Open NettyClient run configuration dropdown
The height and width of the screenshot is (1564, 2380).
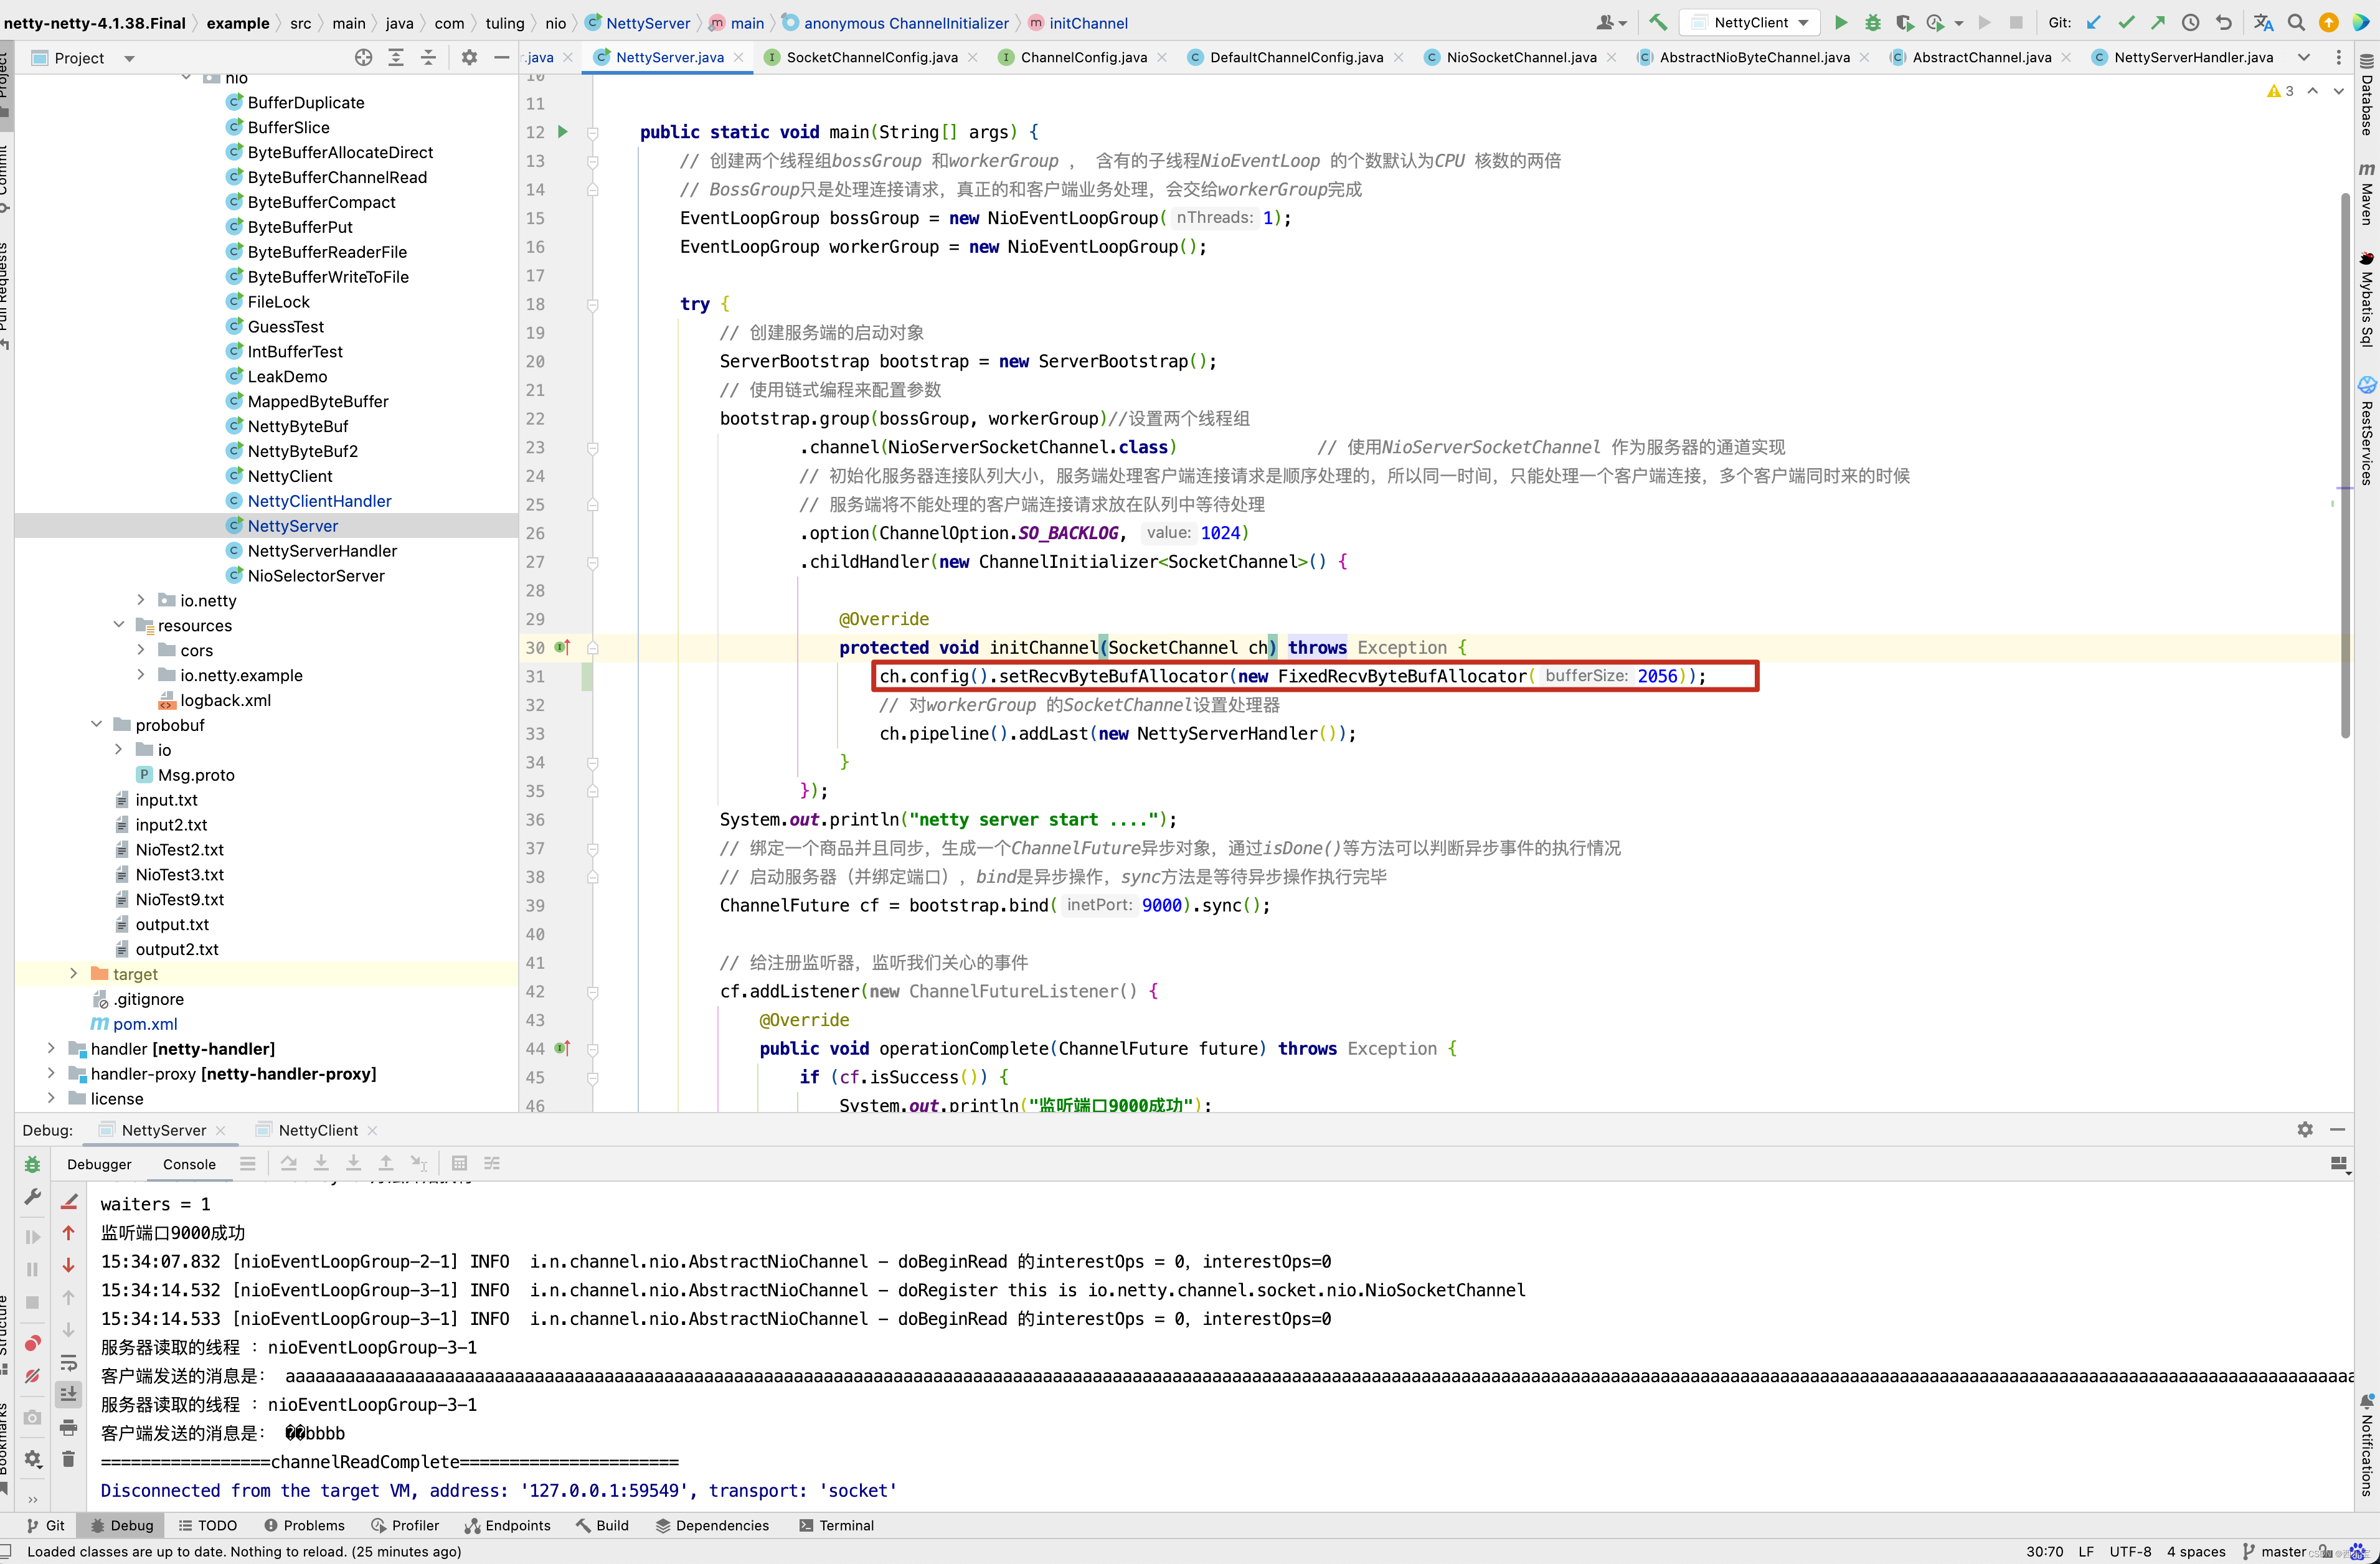1751,22
